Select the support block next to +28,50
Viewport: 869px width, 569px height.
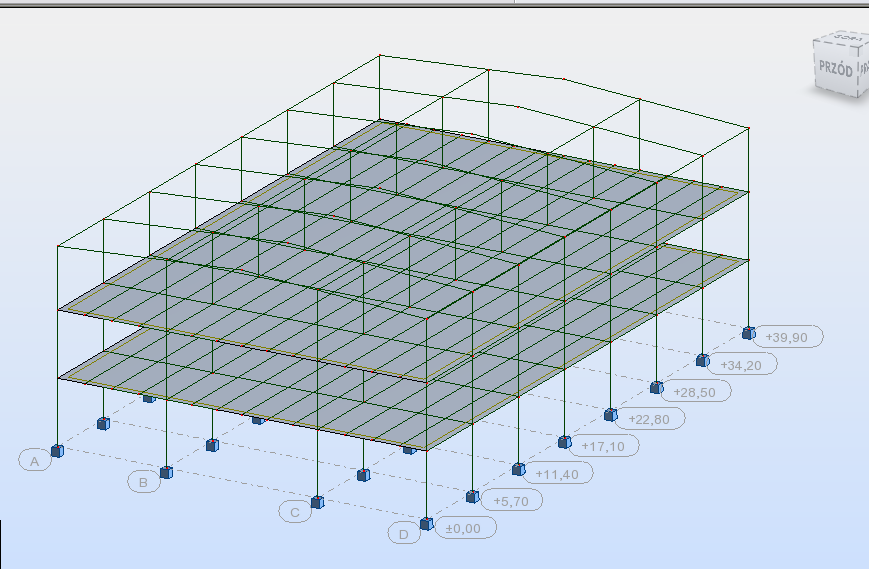pos(656,387)
